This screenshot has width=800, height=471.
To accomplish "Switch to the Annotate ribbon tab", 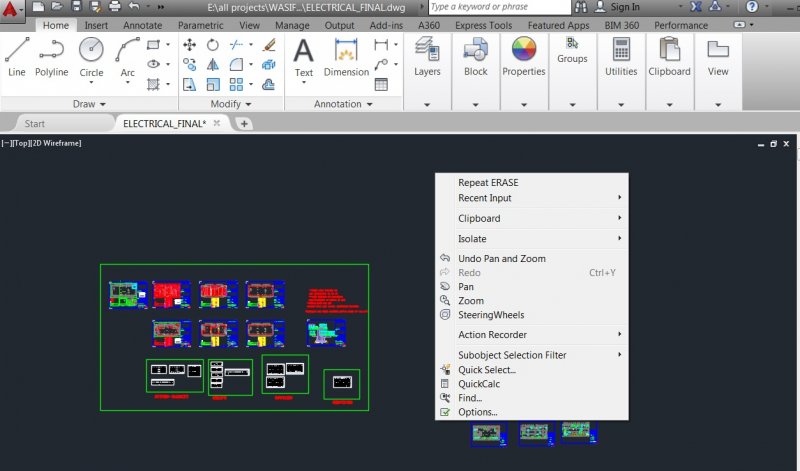I will pyautogui.click(x=142, y=24).
